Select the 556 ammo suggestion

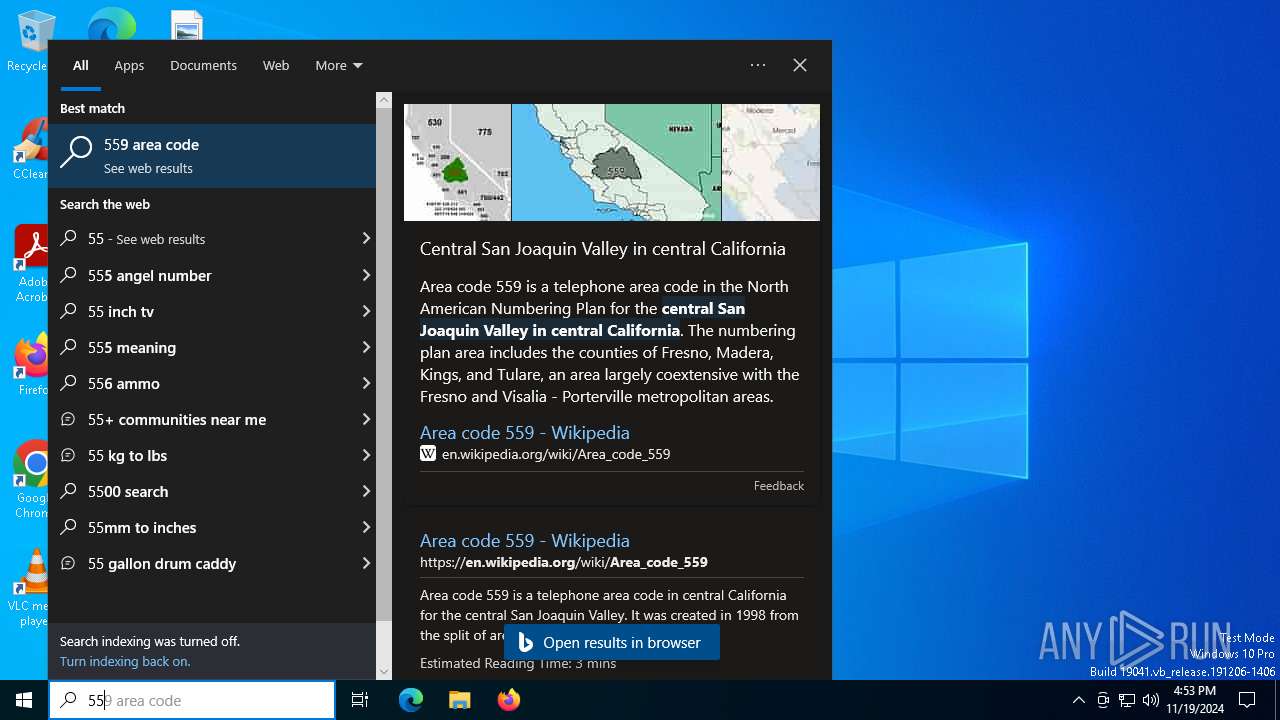tap(212, 383)
